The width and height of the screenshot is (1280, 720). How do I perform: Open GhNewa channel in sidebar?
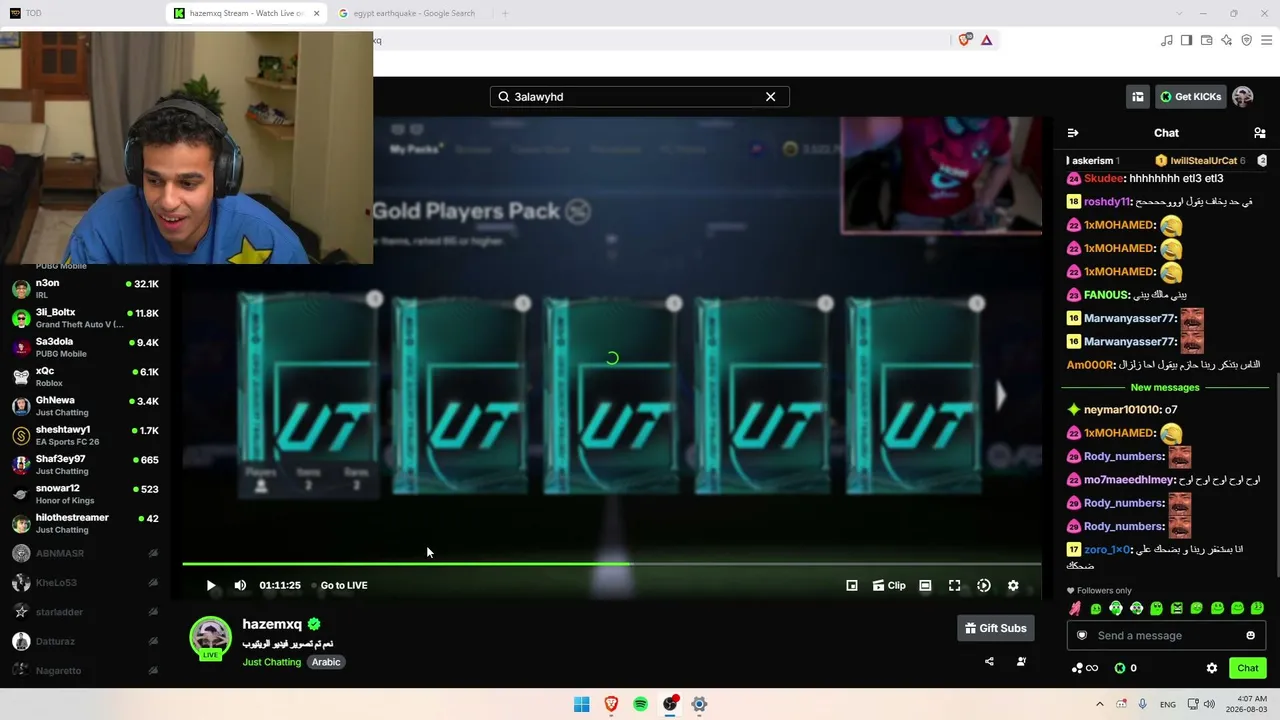pos(85,406)
